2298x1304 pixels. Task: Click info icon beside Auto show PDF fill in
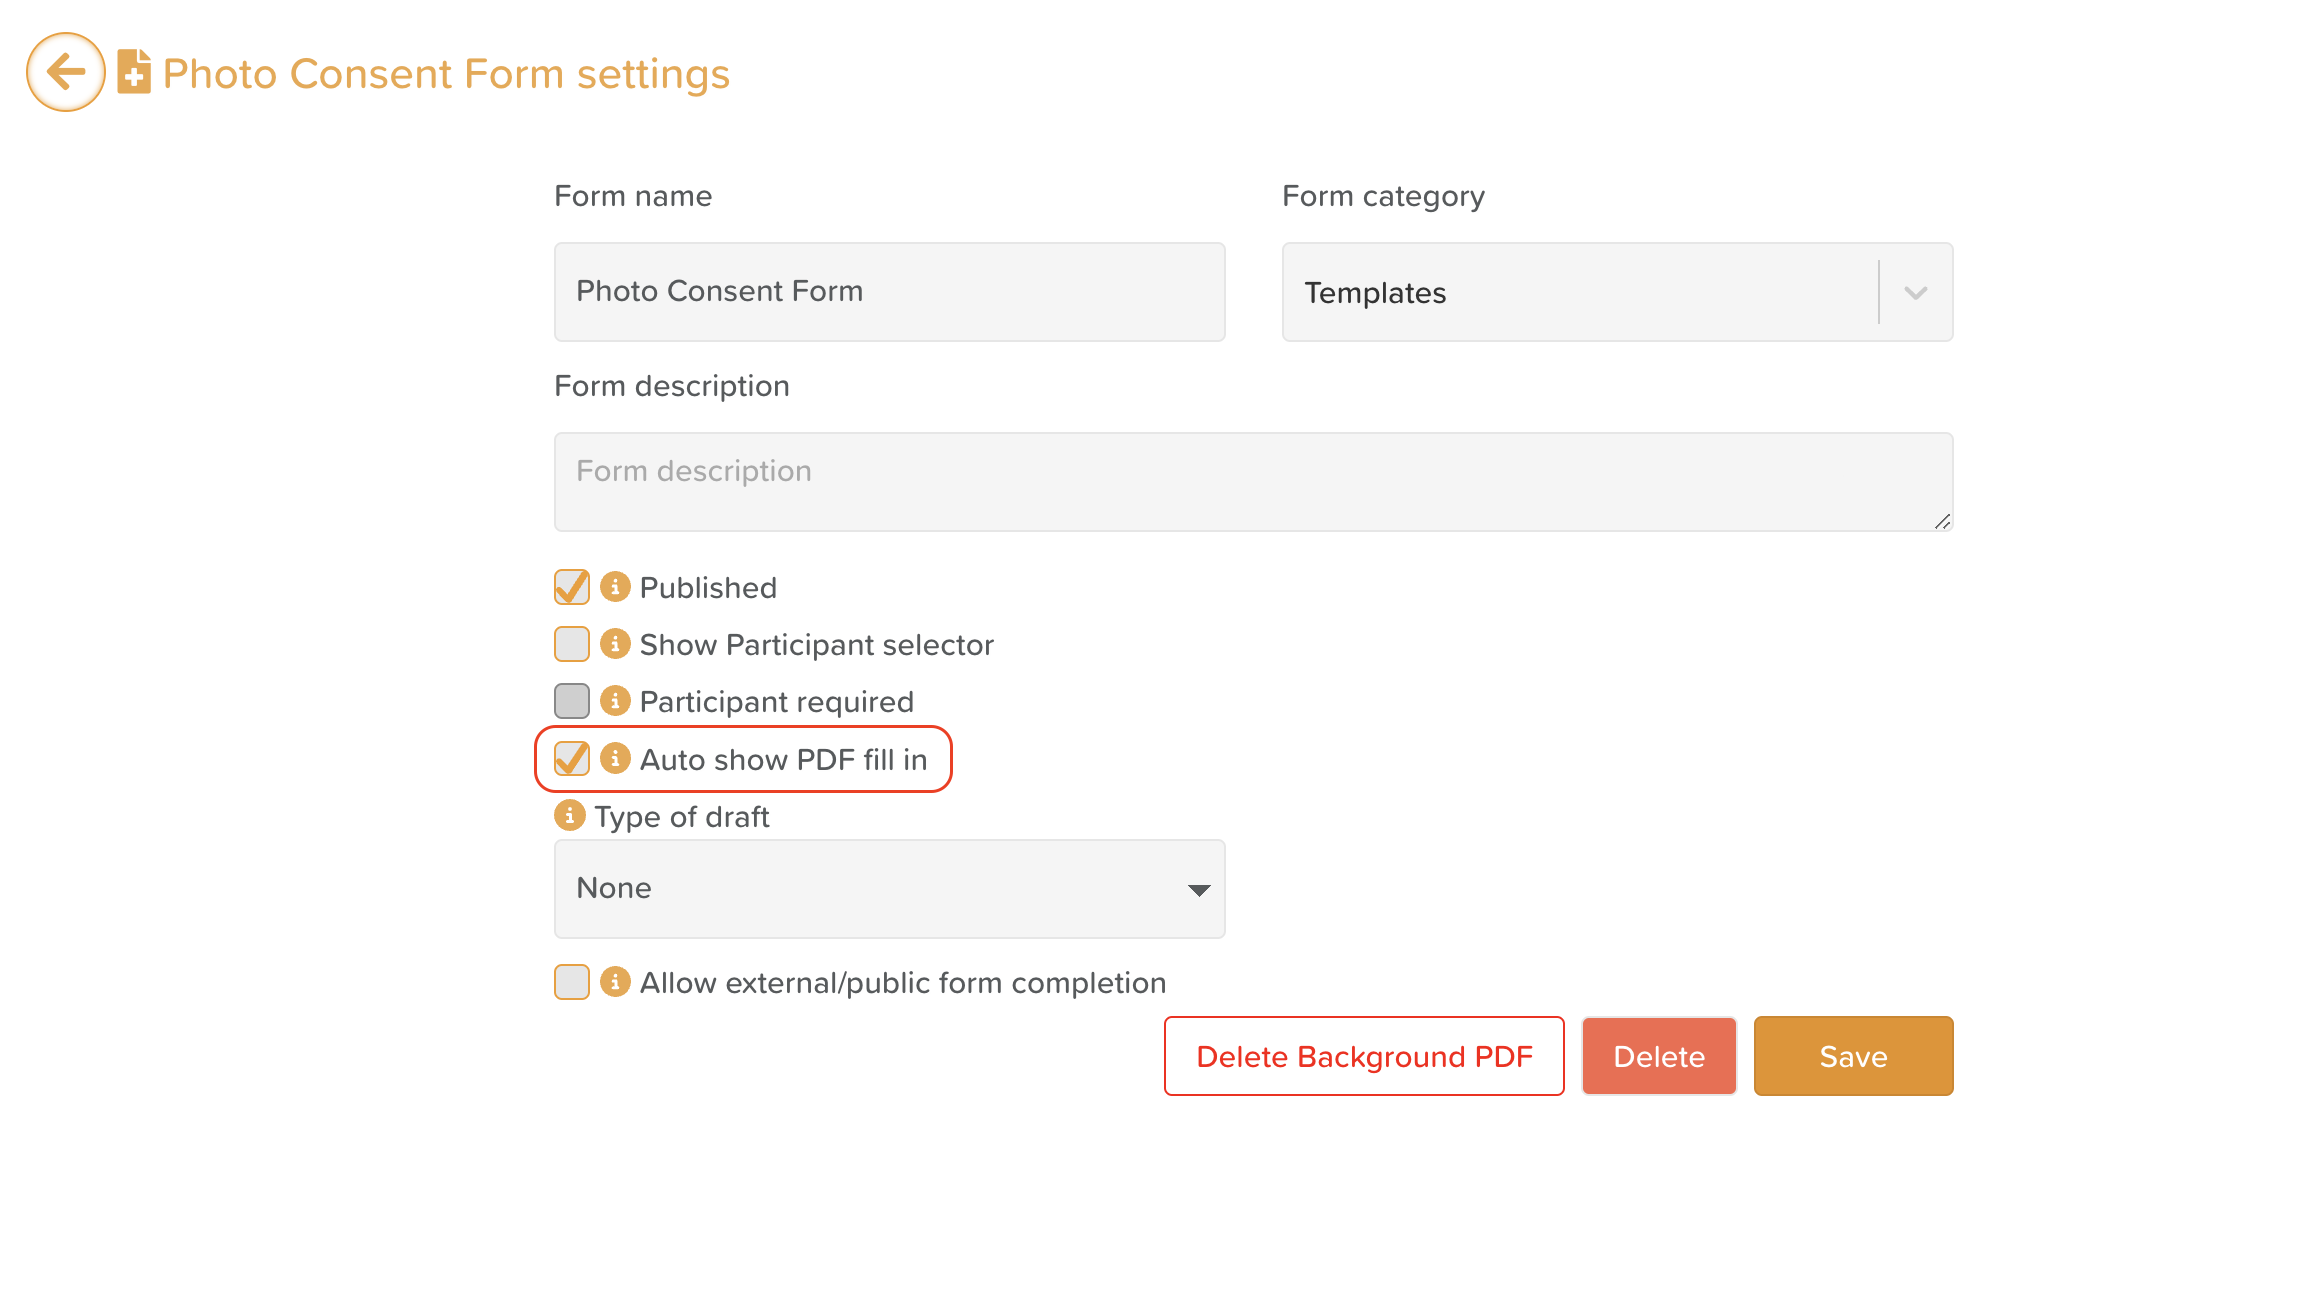[615, 759]
